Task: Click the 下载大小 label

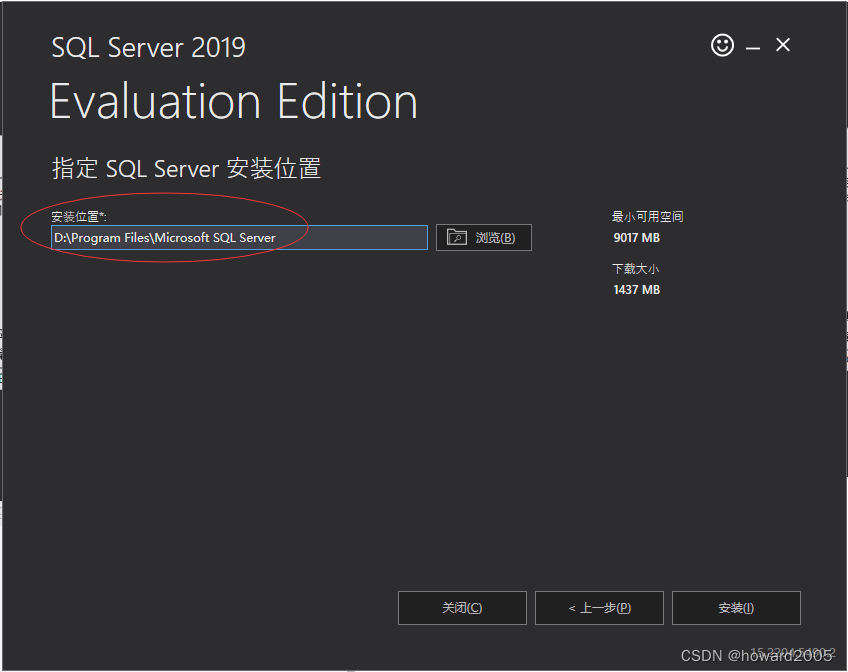Action: point(635,269)
